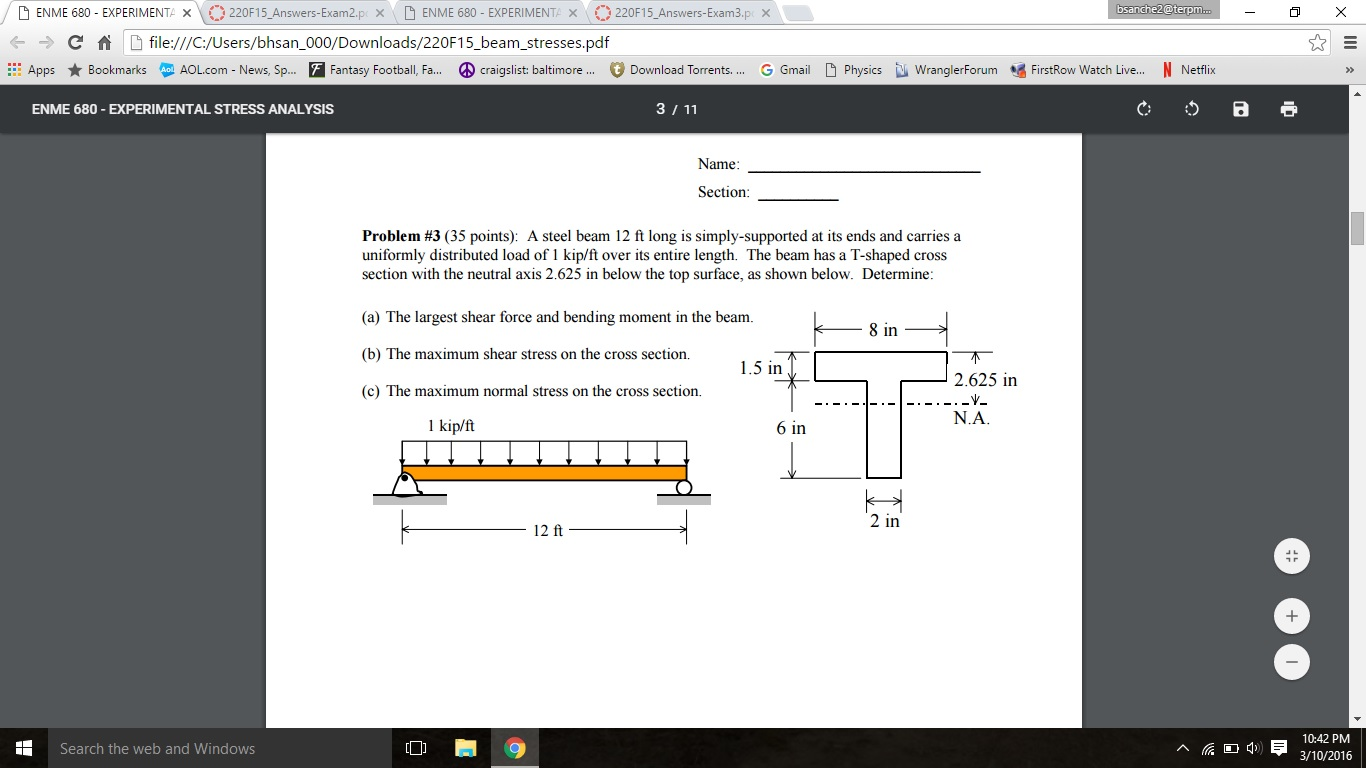Screen dimensions: 1366x768
Task: Open the Netflix bookmark
Action: point(1188,70)
